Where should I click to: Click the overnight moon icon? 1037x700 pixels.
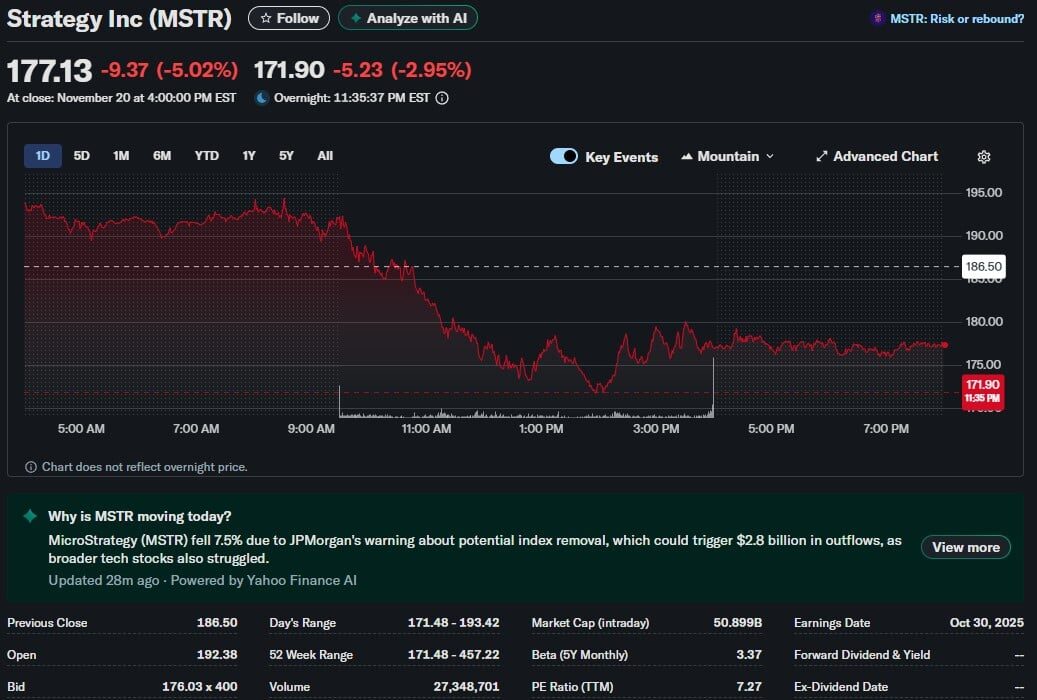[x=262, y=98]
